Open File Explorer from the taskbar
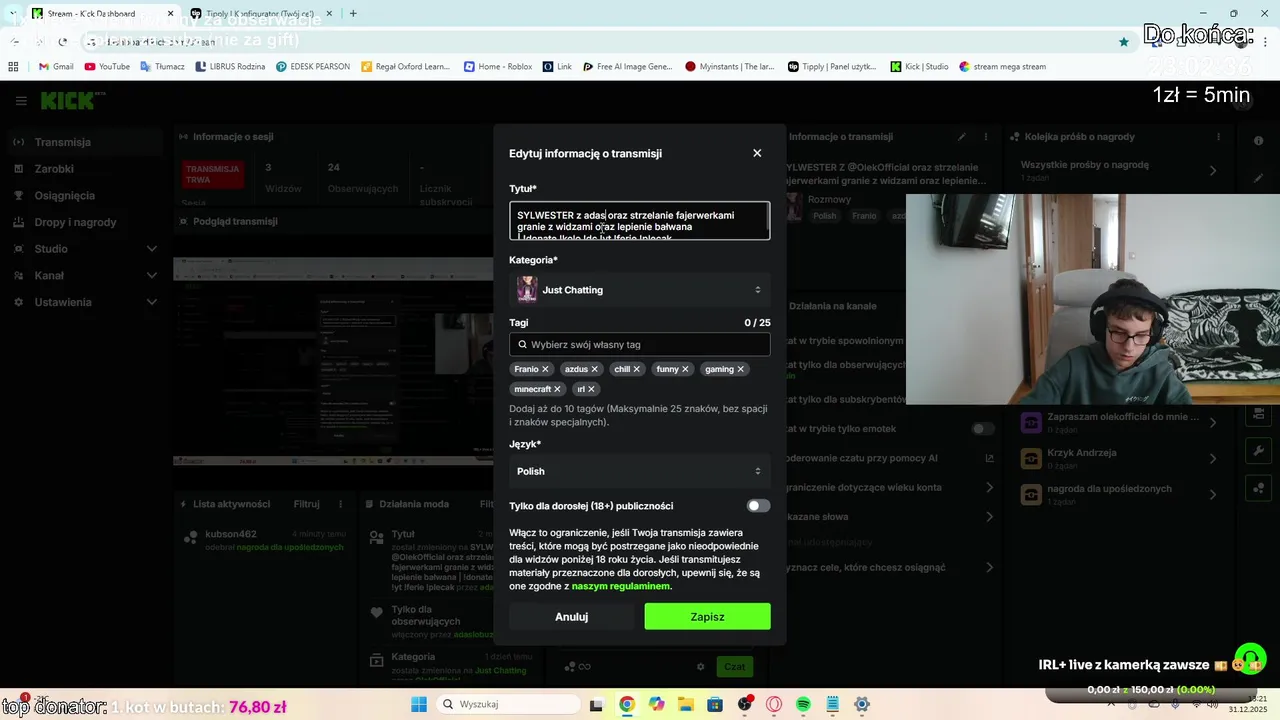Screen dimensions: 1280x720 tap(686, 704)
